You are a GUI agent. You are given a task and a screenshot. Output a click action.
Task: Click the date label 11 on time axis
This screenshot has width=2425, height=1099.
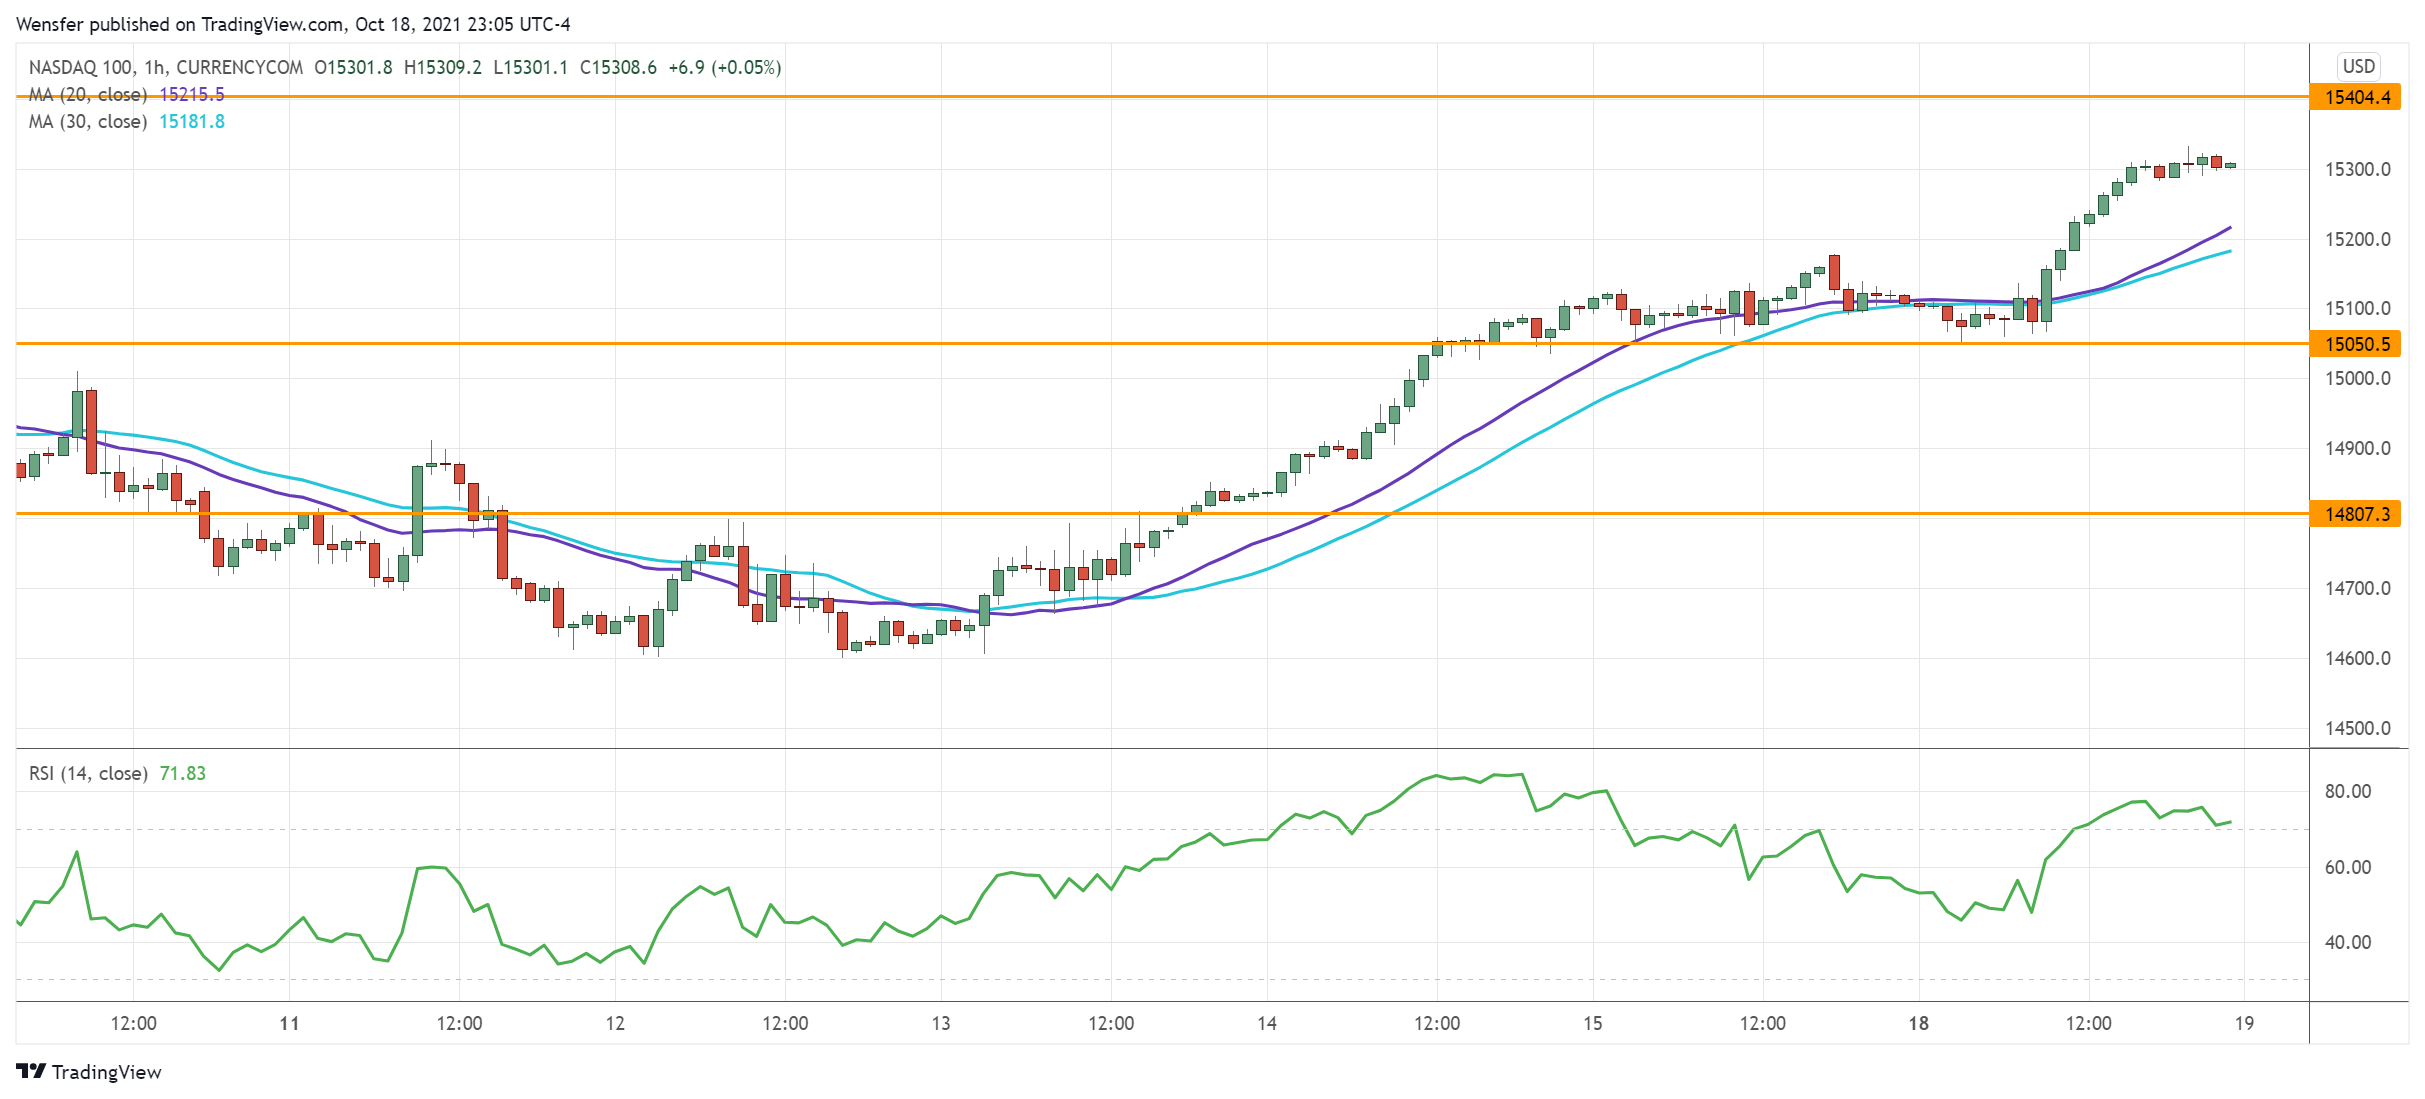pyautogui.click(x=289, y=1023)
